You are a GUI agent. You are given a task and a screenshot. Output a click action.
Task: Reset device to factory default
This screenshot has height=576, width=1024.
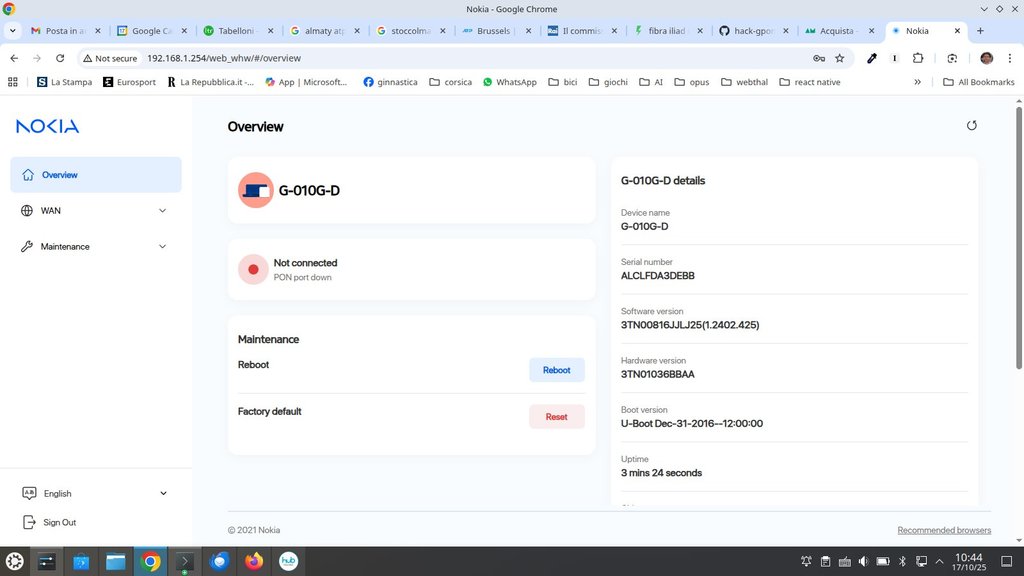(556, 417)
